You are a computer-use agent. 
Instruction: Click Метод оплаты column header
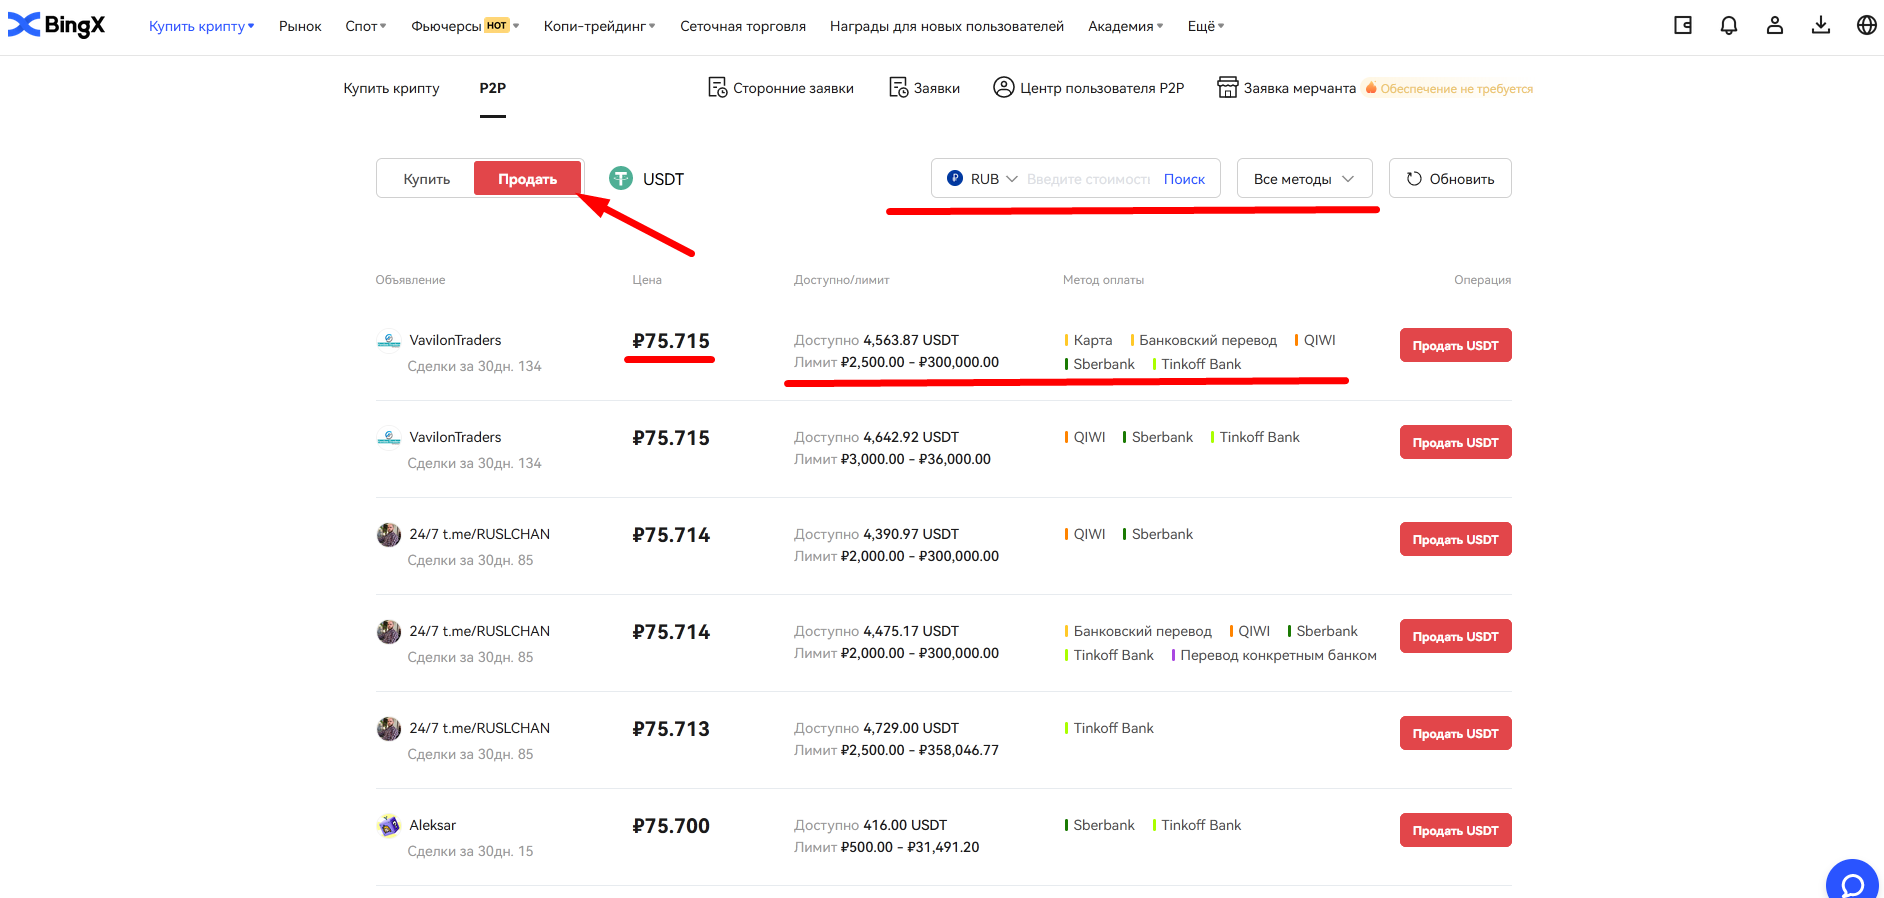click(x=1103, y=280)
